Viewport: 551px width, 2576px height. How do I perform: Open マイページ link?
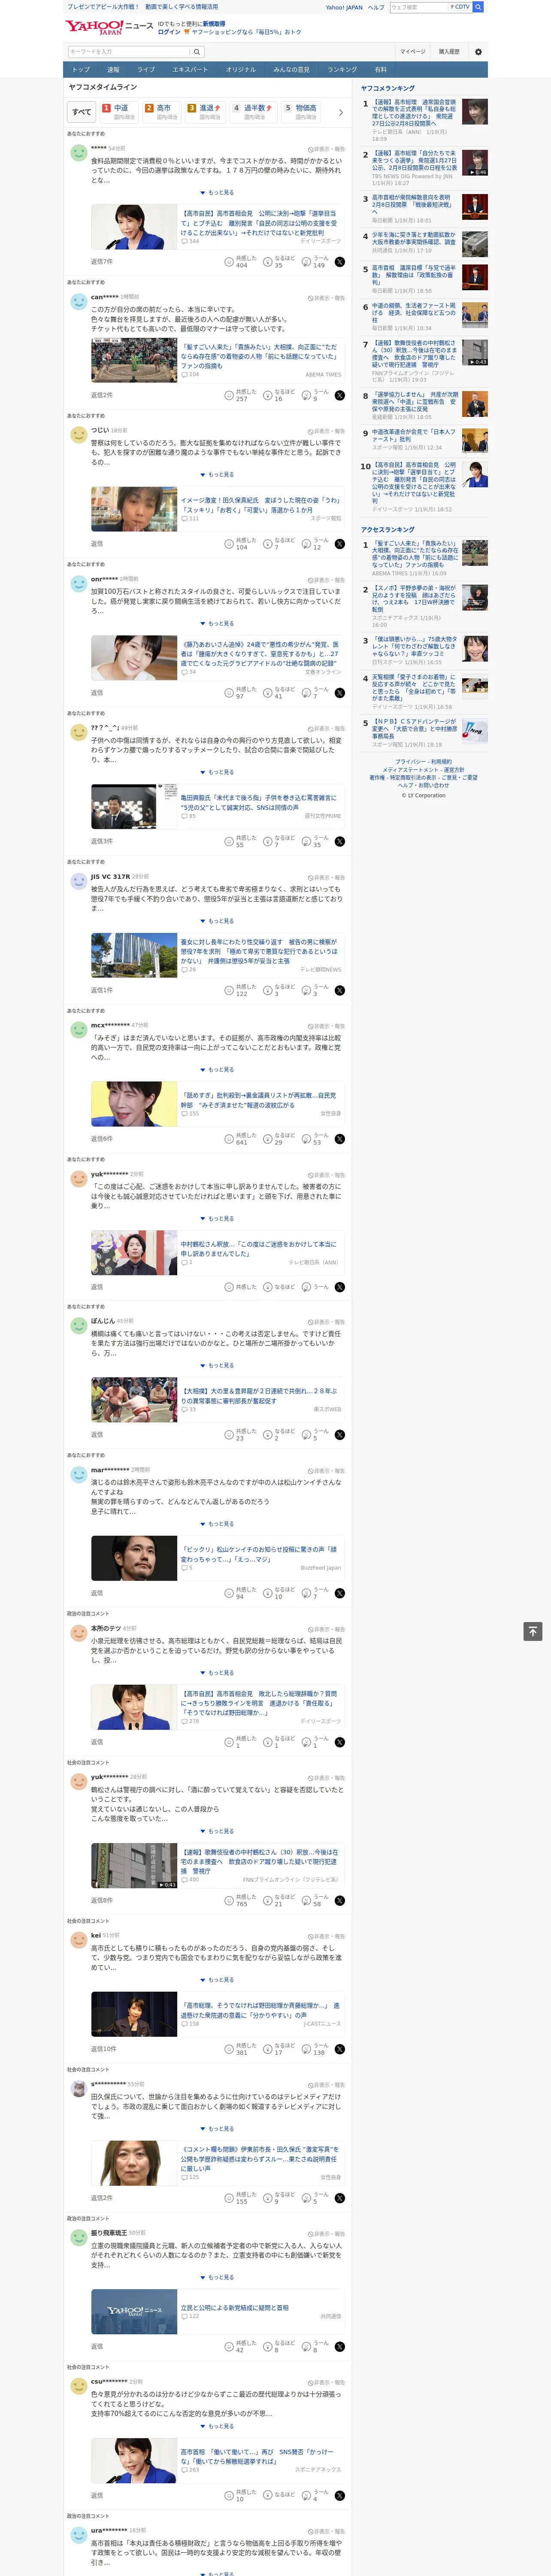tap(413, 52)
